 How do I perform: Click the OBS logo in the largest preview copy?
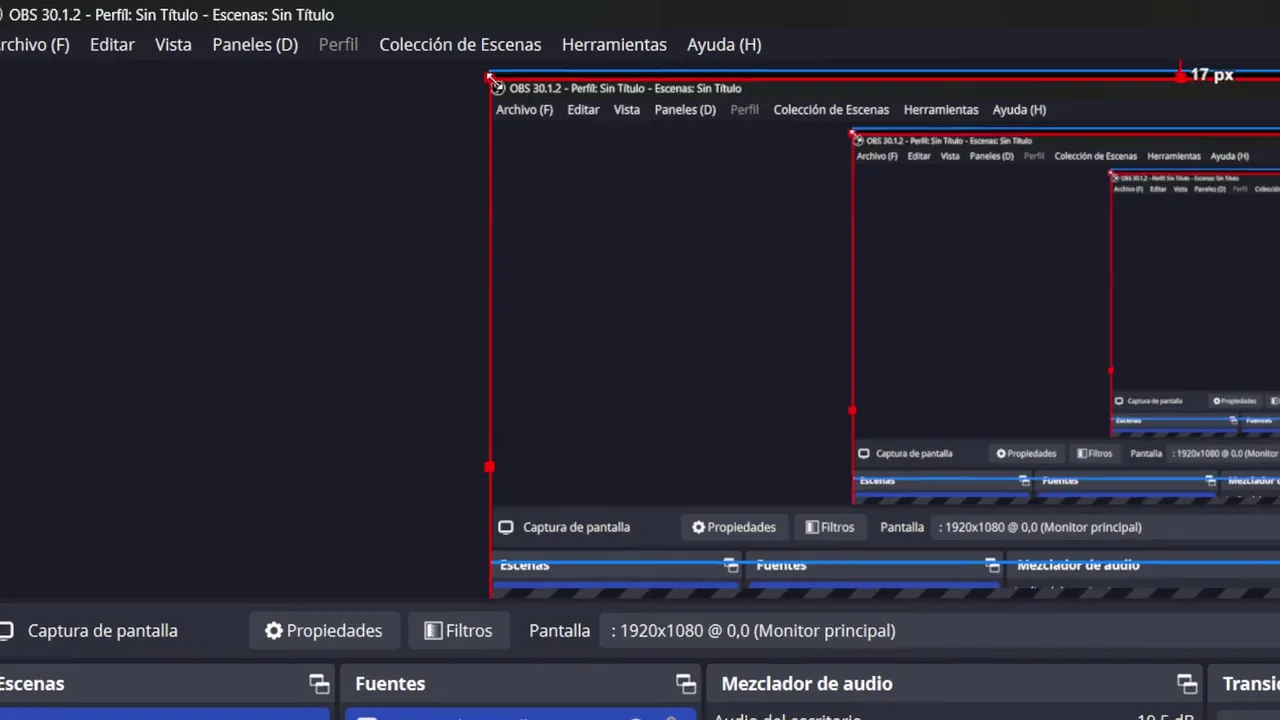click(x=498, y=88)
